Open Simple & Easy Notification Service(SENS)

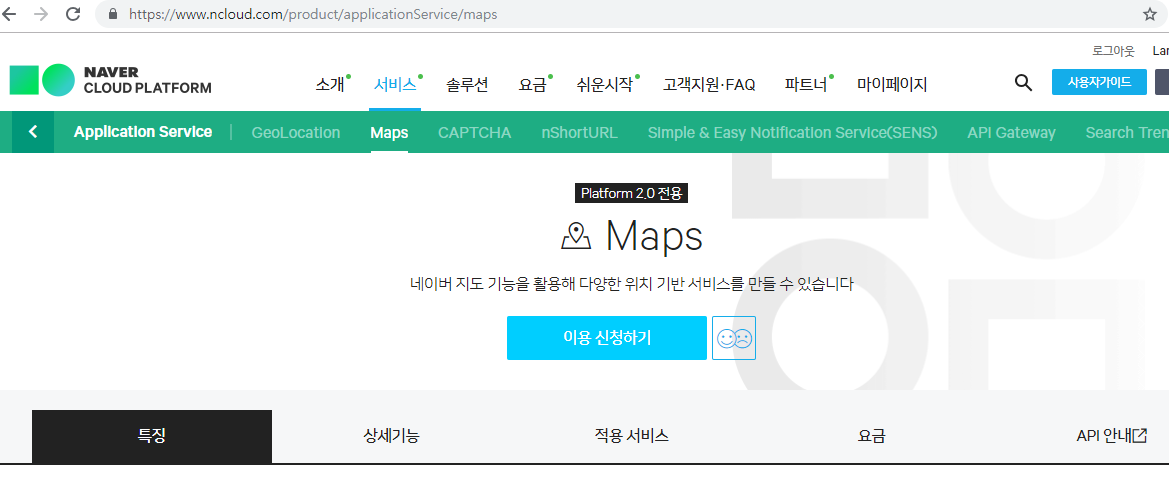click(793, 133)
